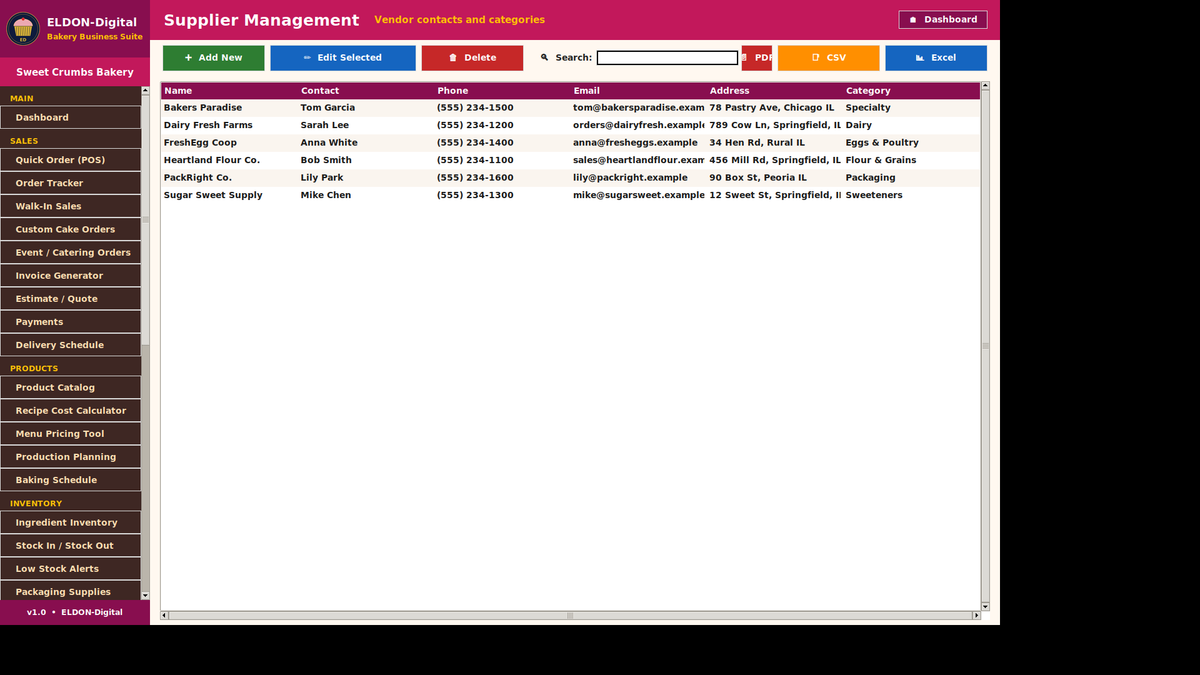1200x675 pixels.
Task: Click the table vertical scroll down arrow
Action: point(985,606)
